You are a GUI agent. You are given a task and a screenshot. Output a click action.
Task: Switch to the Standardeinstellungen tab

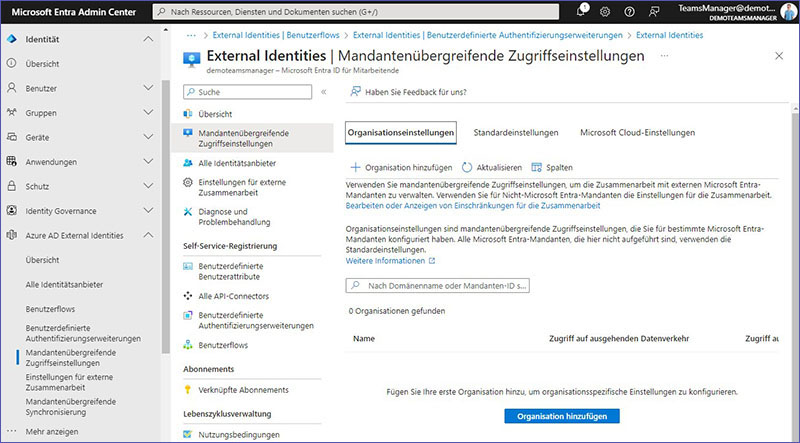[x=514, y=132]
